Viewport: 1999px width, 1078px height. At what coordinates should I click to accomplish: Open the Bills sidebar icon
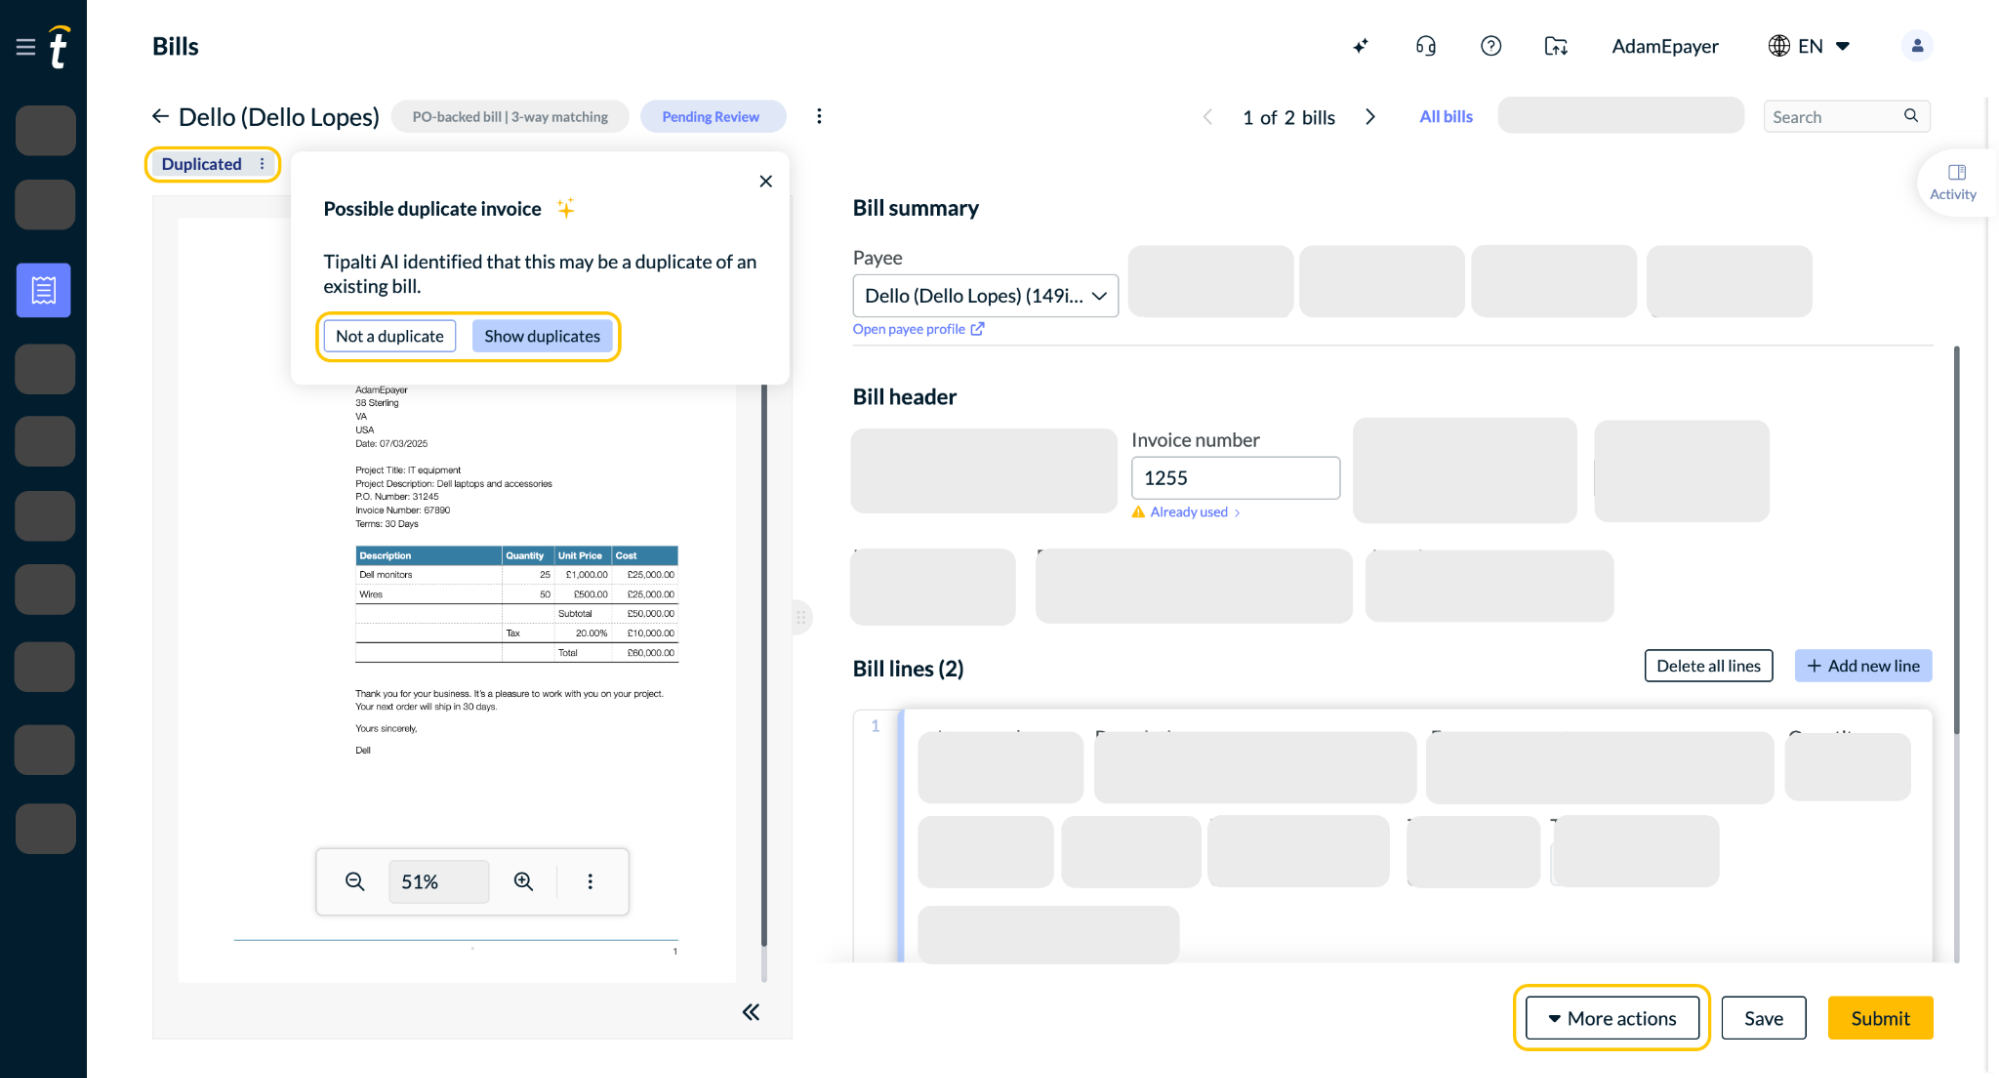[44, 290]
